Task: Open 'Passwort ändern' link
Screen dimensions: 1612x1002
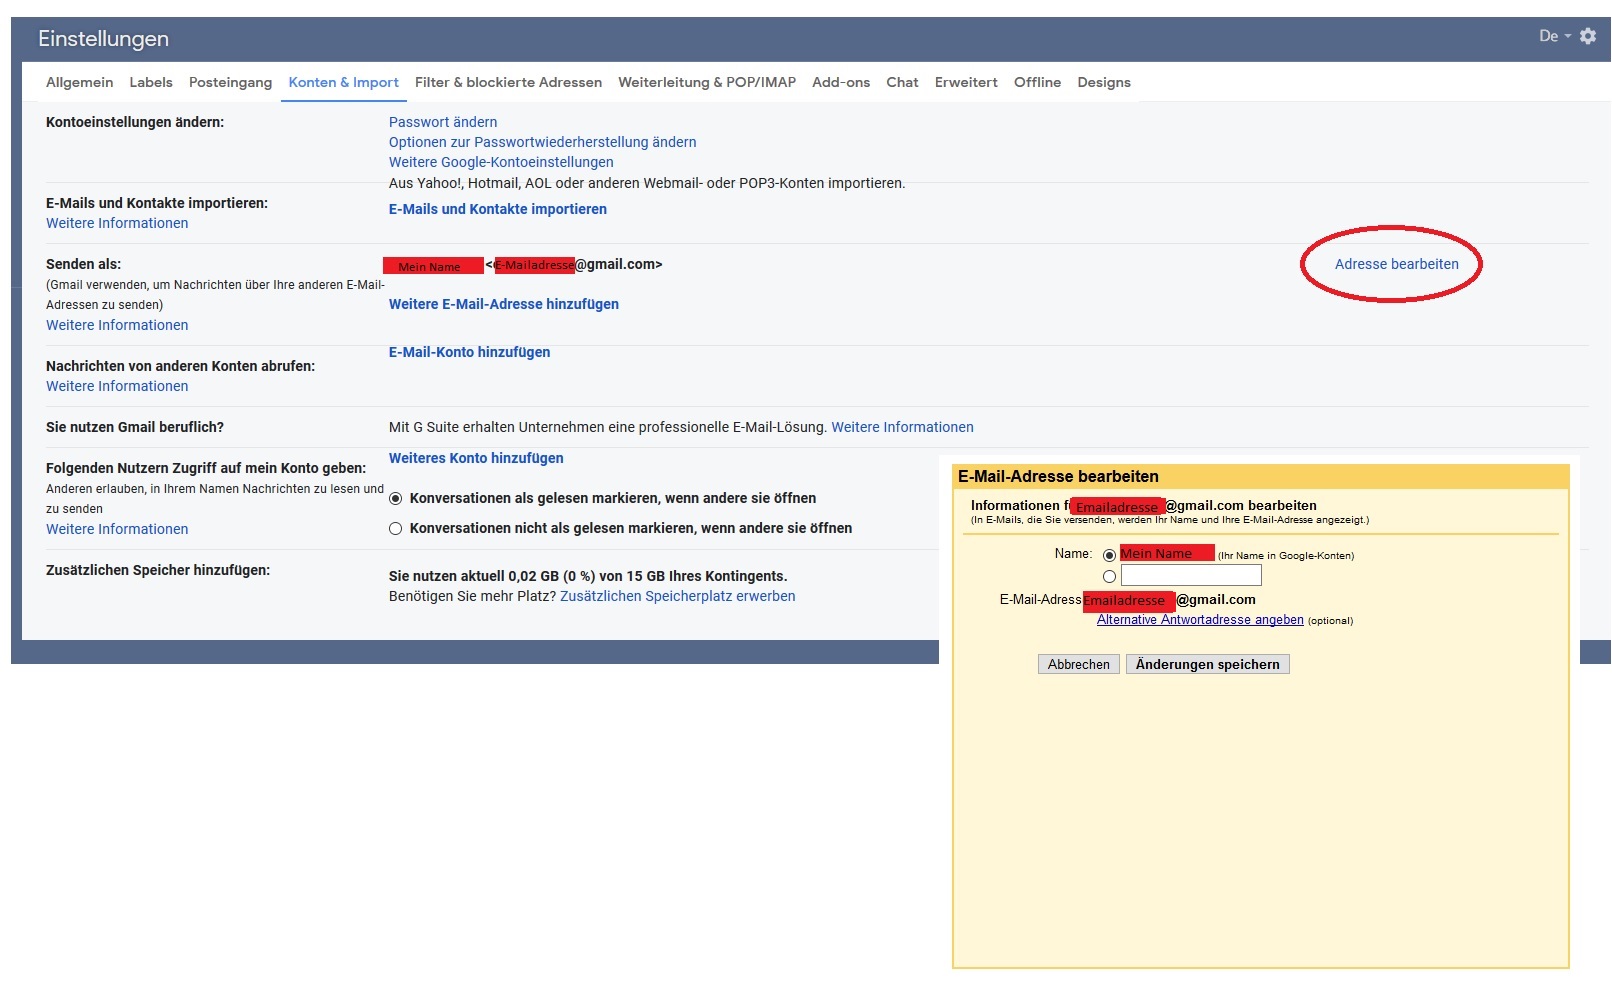Action: click(442, 121)
